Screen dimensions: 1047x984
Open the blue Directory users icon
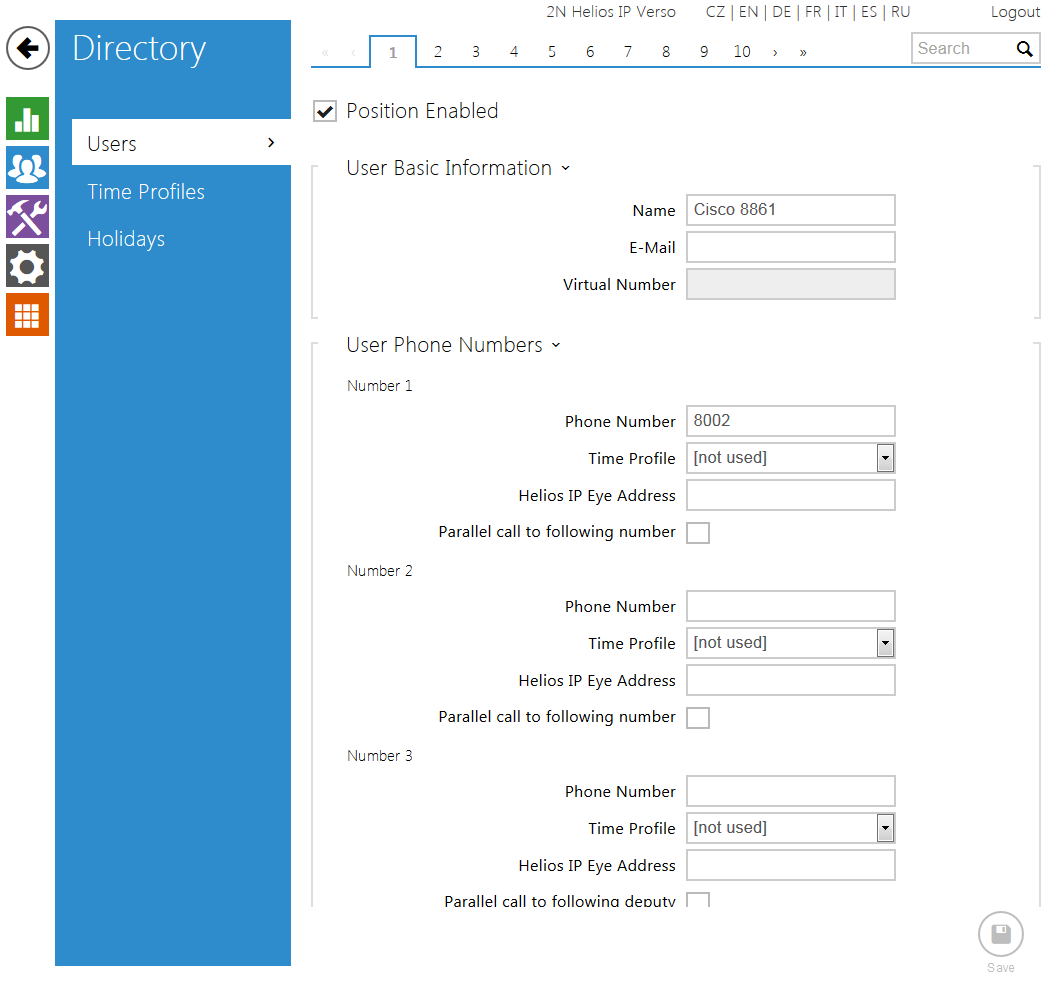27,167
